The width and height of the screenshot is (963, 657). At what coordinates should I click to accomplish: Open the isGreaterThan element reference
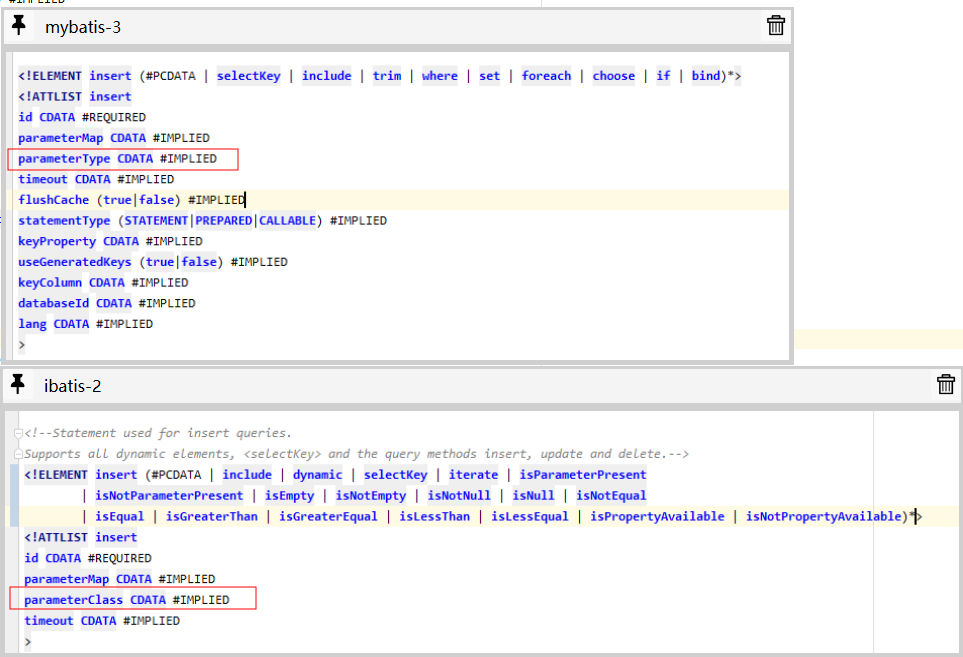pos(212,516)
